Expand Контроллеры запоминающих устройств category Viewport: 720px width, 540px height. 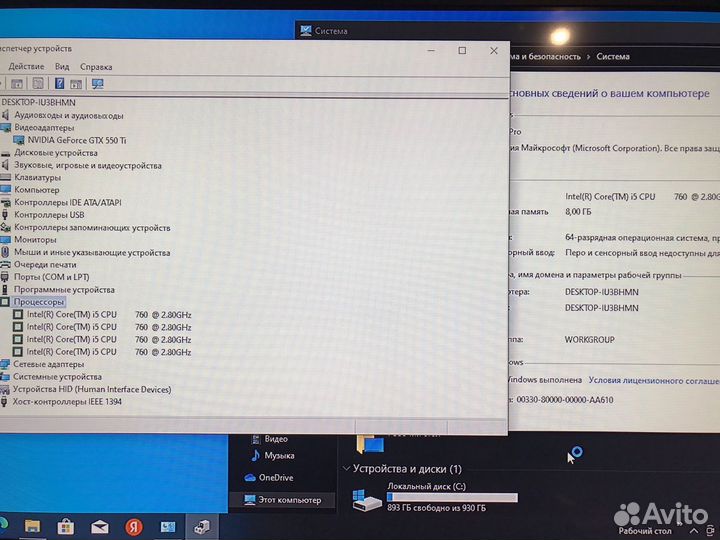(92, 227)
